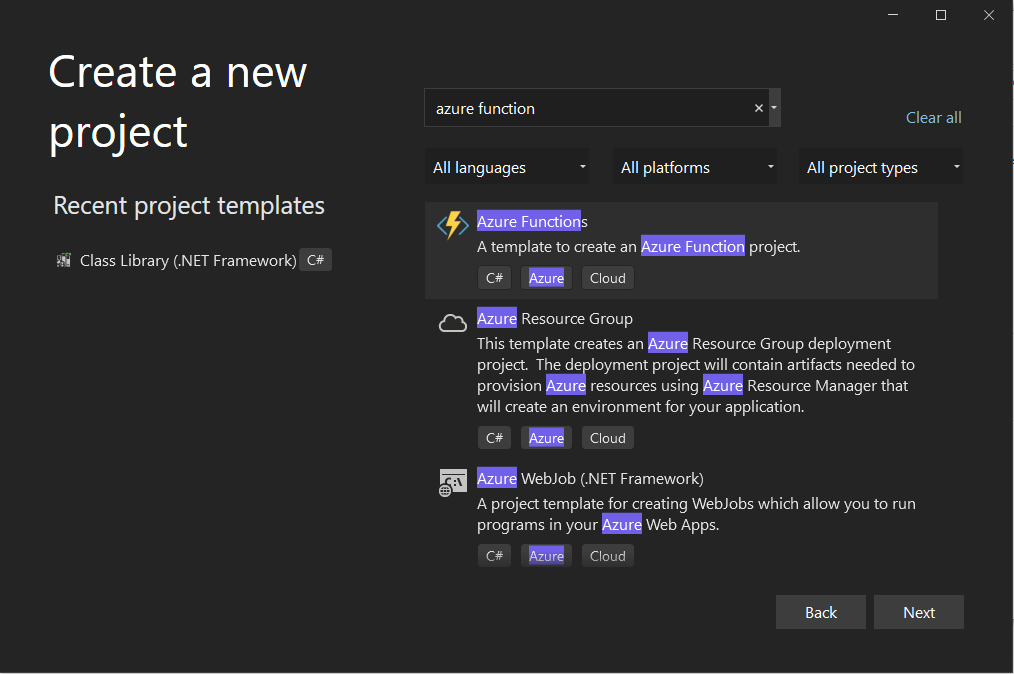Click the Azure Resource Group cloud icon
Viewport: 1014px width, 674px height.
453,322
